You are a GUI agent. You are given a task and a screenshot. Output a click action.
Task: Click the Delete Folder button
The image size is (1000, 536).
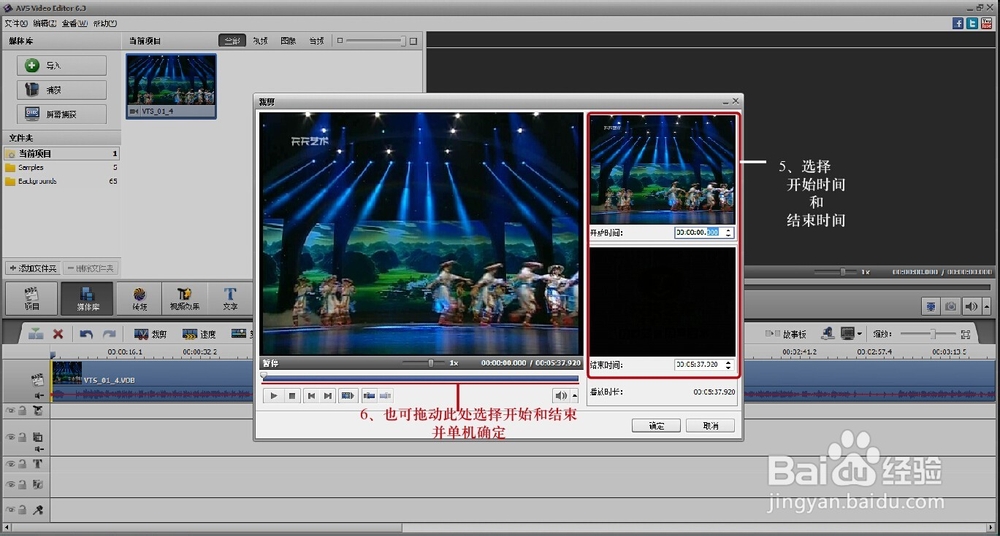(91, 268)
